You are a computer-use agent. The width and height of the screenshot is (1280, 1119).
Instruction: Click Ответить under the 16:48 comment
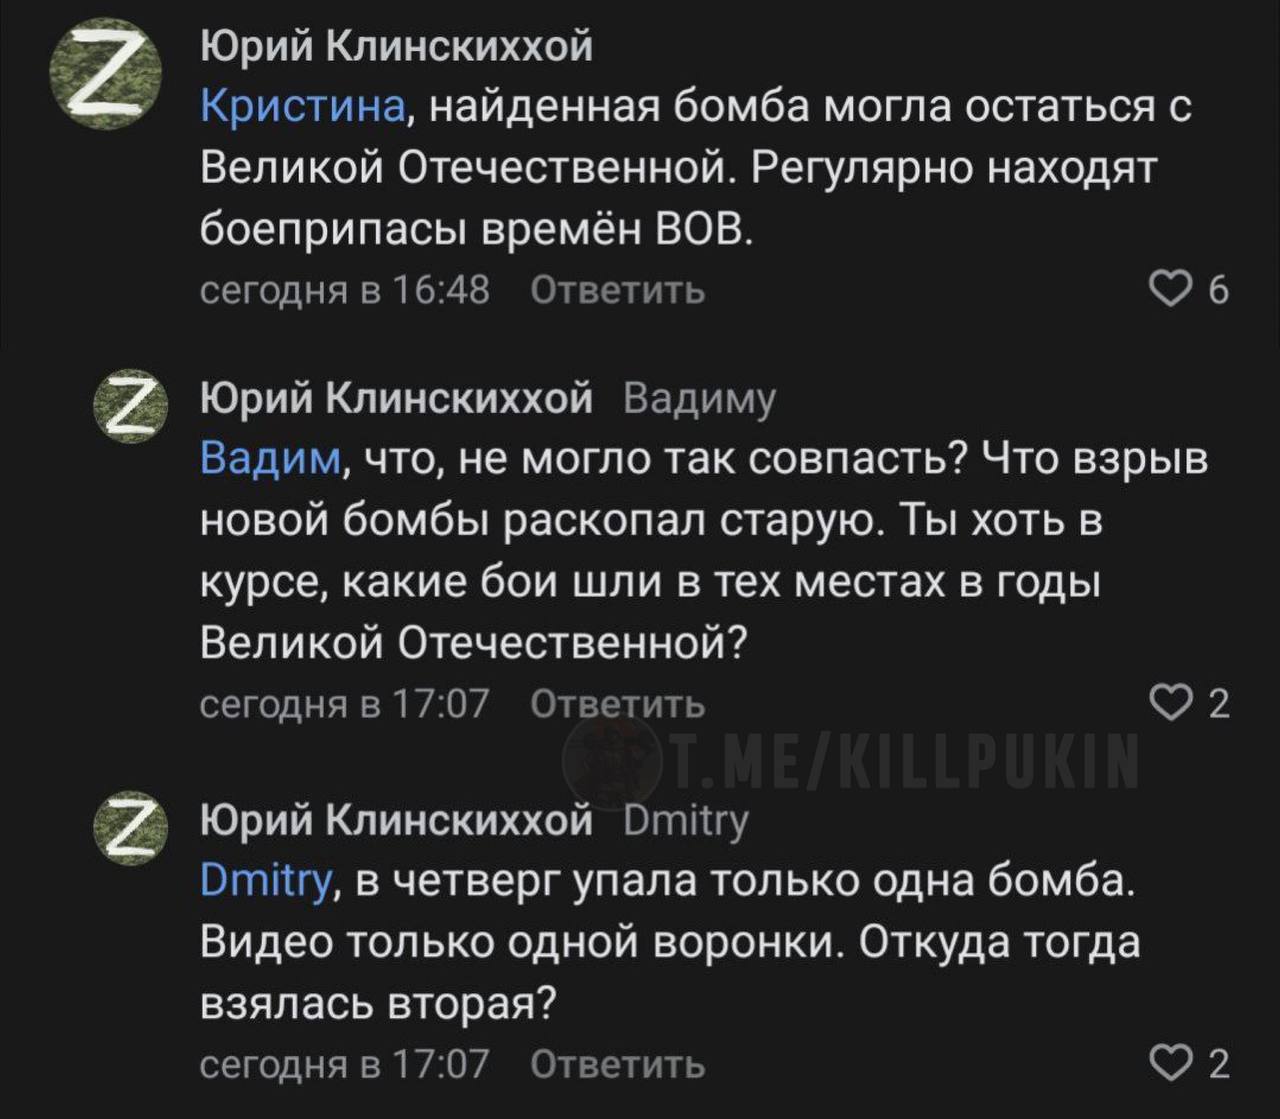click(x=617, y=290)
